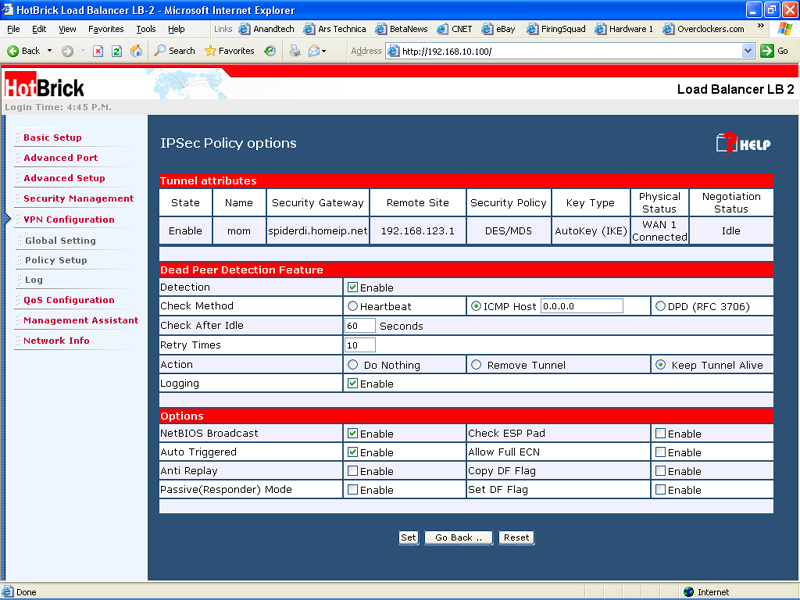Viewport: 800px width, 600px height.
Task: Open the Favorites menu
Action: click(x=106, y=29)
